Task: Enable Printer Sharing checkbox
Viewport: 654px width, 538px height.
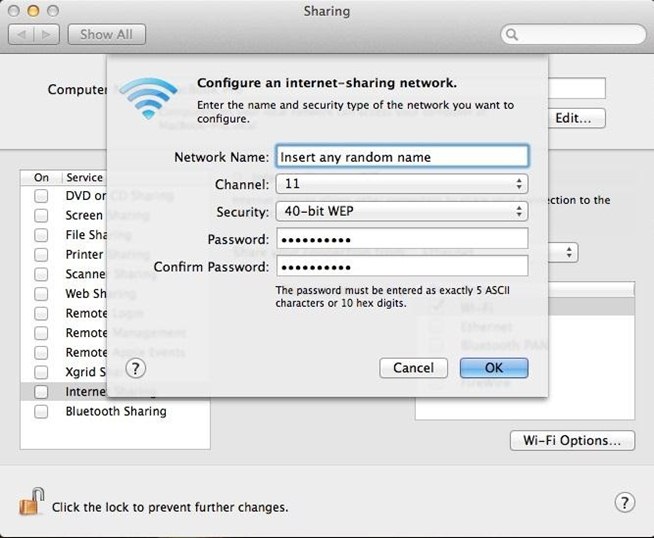Action: pos(41,254)
